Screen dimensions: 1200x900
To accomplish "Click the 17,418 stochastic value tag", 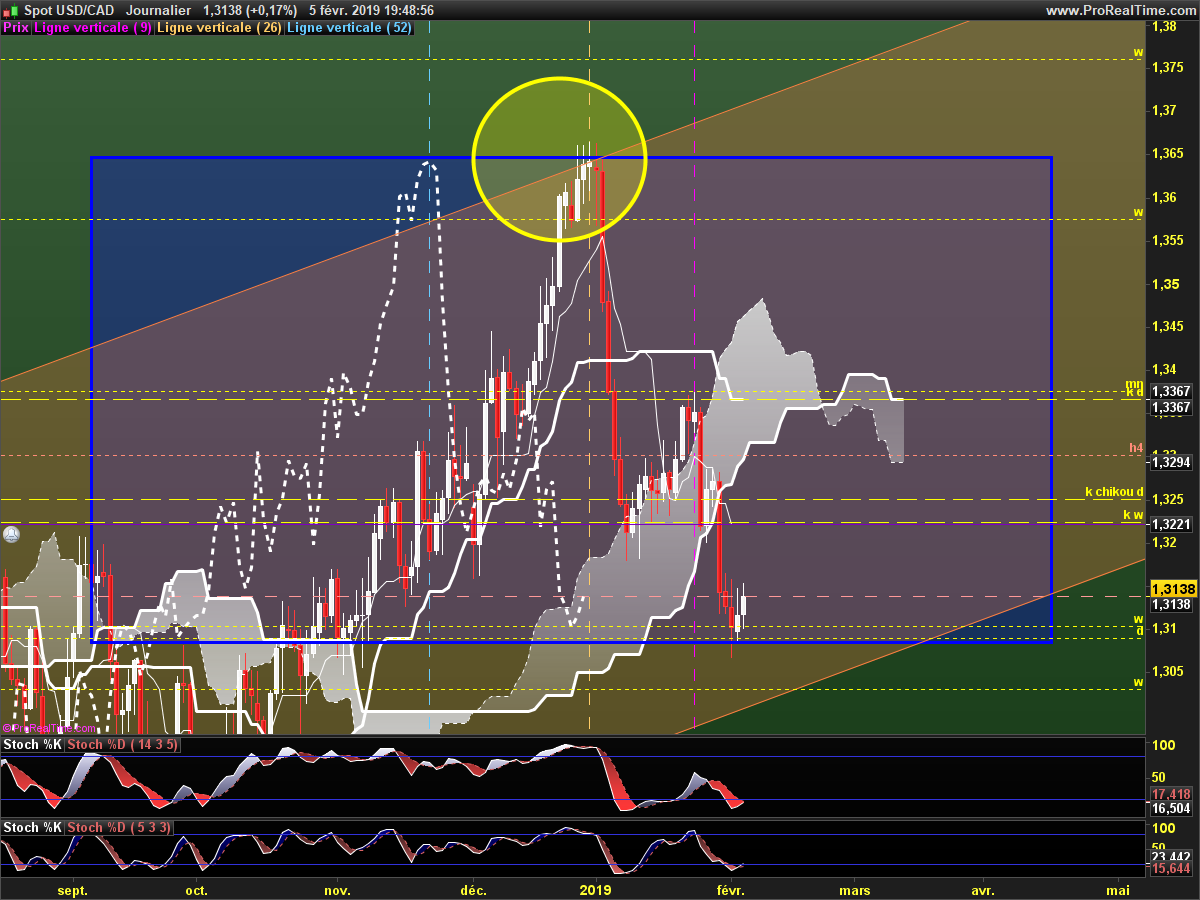I will coord(1172,794).
